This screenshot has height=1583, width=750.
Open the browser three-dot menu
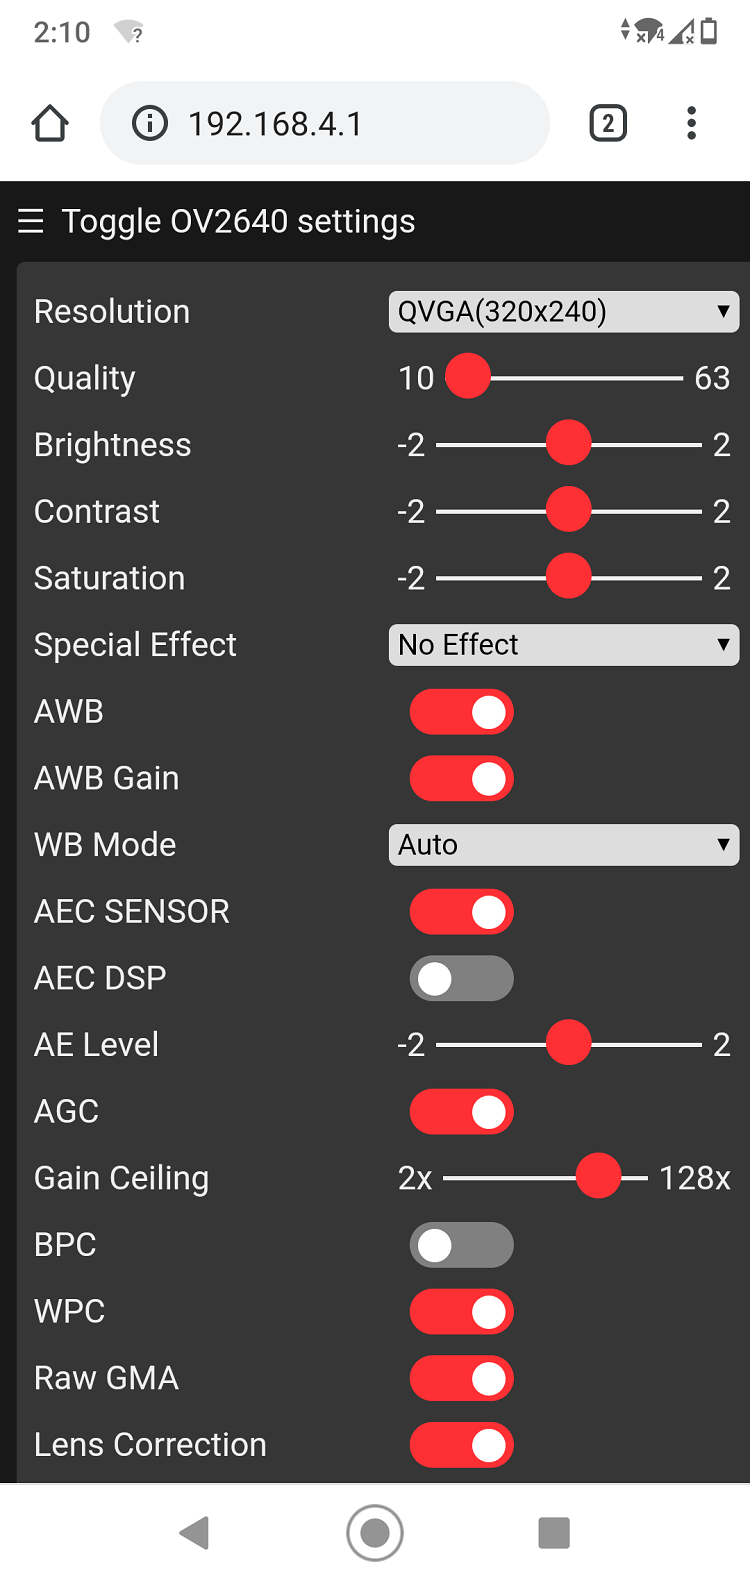point(691,124)
